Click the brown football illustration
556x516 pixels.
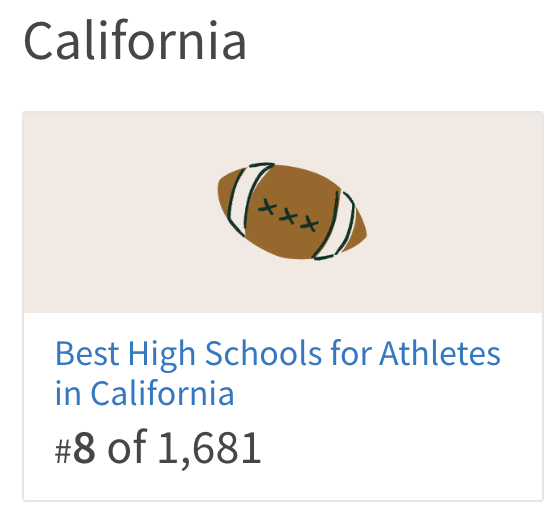(292, 211)
